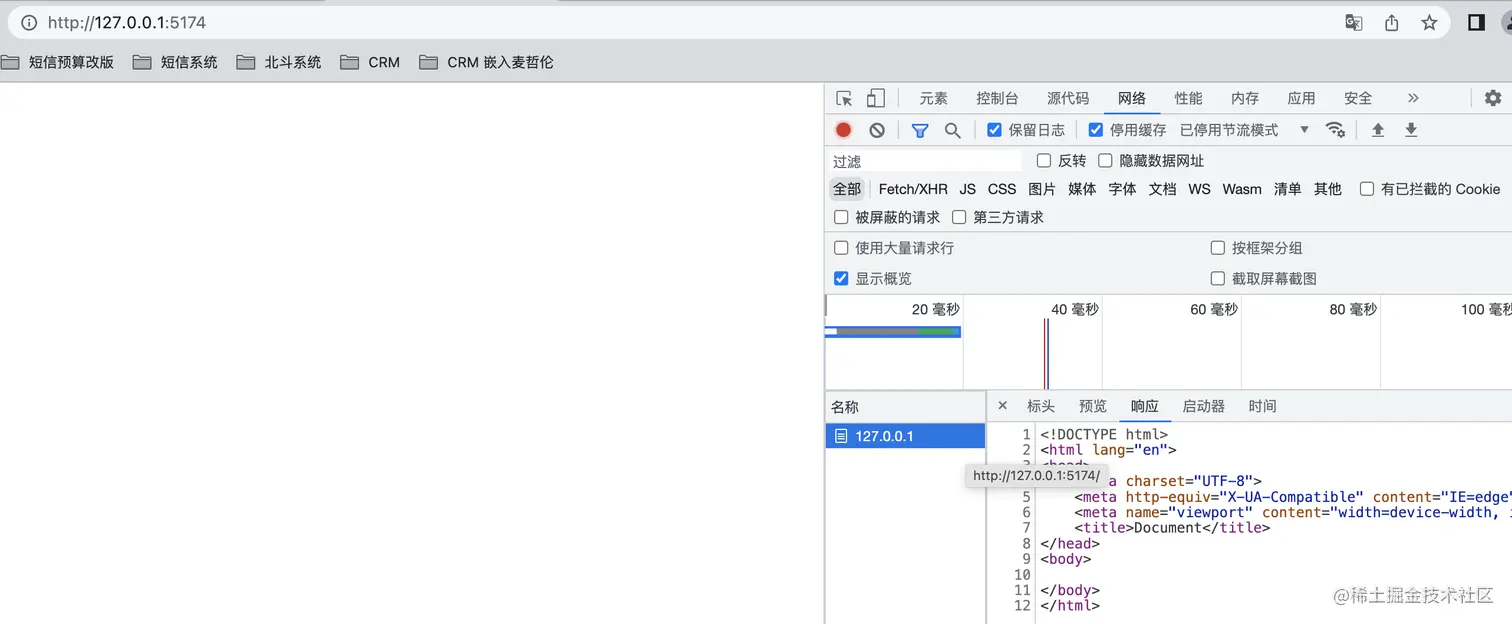Check 被屏蔽的请求 checkbox
The height and width of the screenshot is (624, 1512).
click(x=841, y=217)
